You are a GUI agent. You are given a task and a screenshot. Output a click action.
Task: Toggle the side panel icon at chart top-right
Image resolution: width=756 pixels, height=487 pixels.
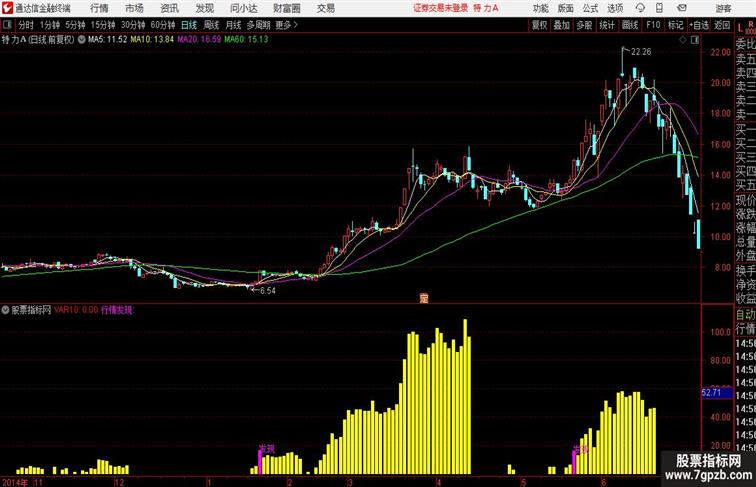(x=695, y=40)
